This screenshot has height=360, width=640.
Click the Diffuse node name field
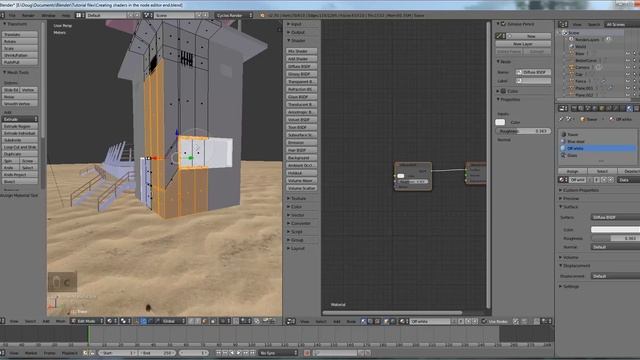click(x=533, y=72)
